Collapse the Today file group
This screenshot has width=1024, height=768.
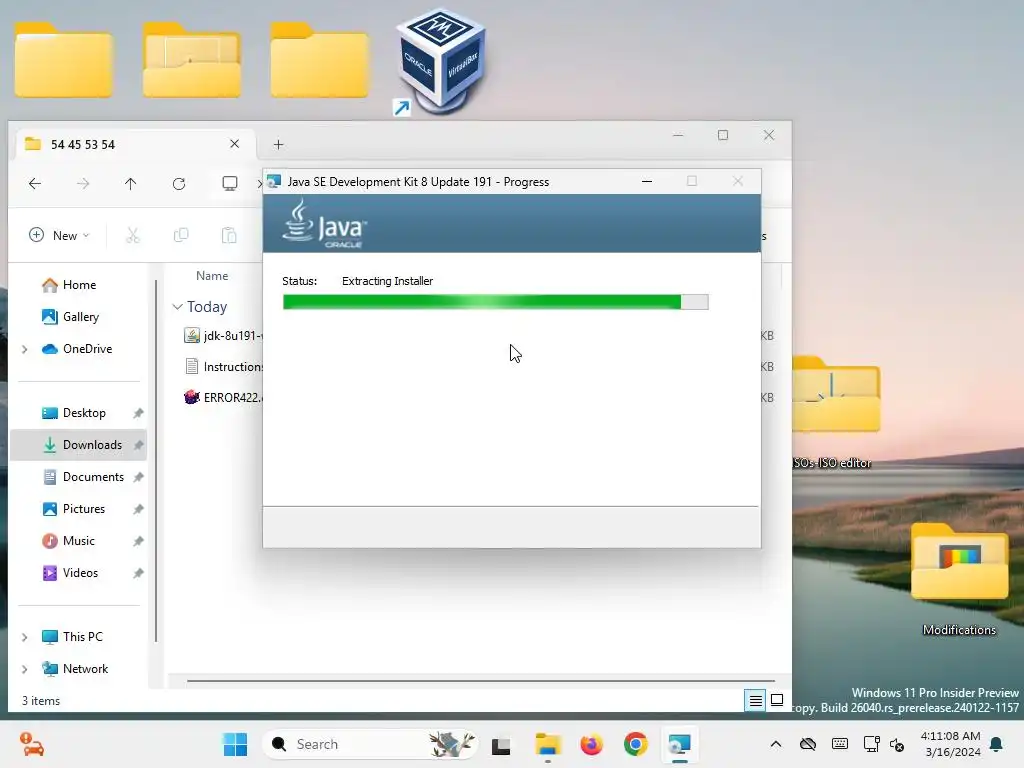pos(178,306)
